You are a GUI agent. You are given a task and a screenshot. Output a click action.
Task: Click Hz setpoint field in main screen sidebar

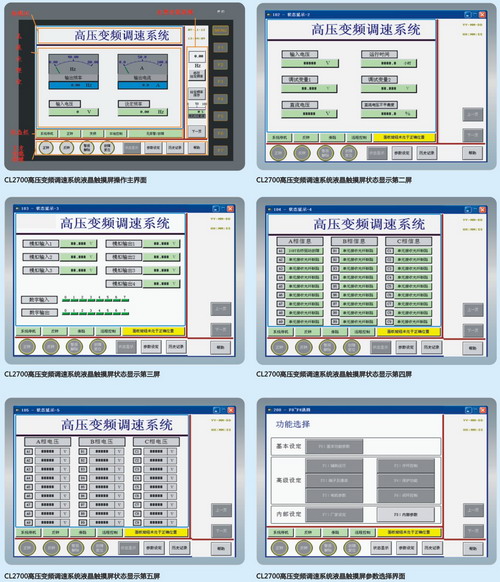[x=197, y=56]
